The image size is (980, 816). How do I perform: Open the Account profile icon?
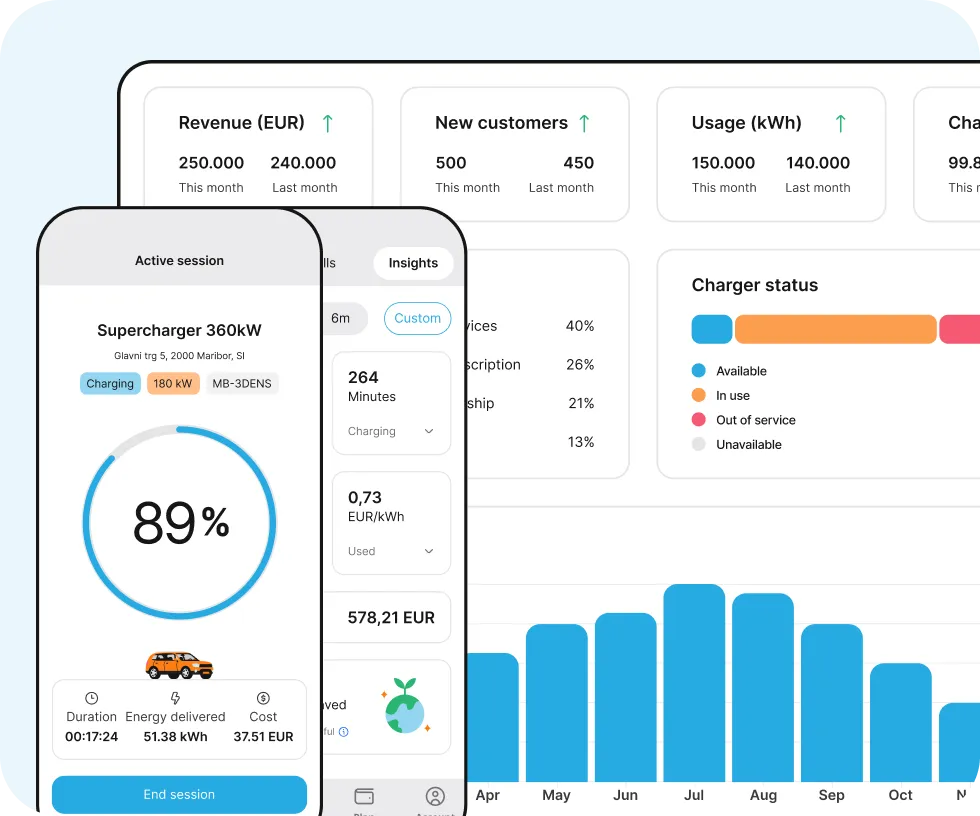pos(435,796)
